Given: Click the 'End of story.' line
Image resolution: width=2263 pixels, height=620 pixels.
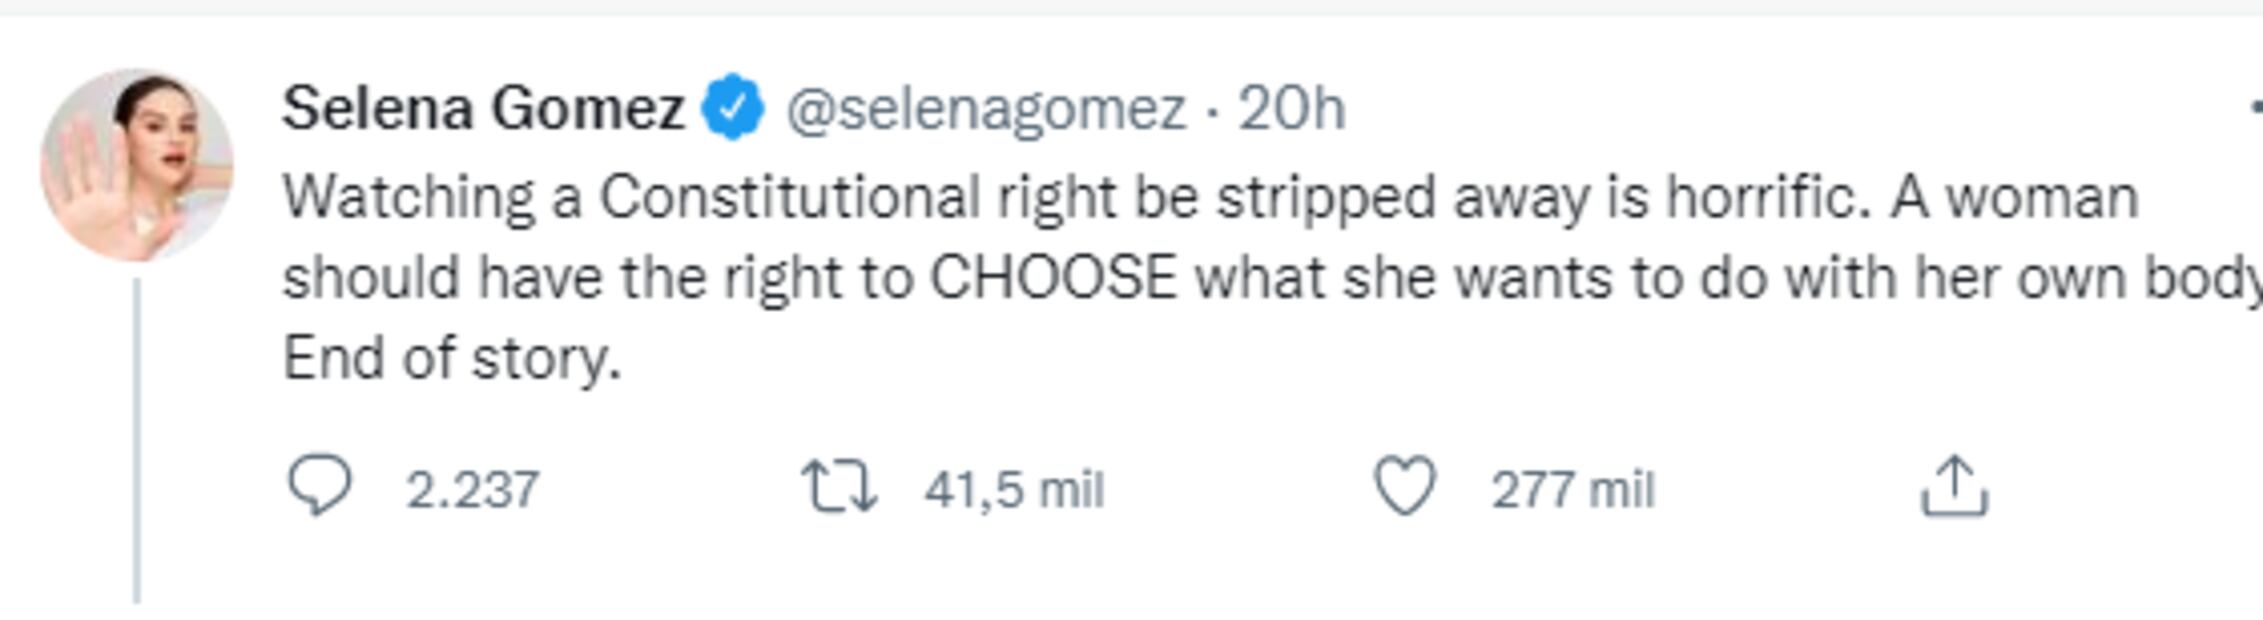Looking at the screenshot, I should 452,358.
